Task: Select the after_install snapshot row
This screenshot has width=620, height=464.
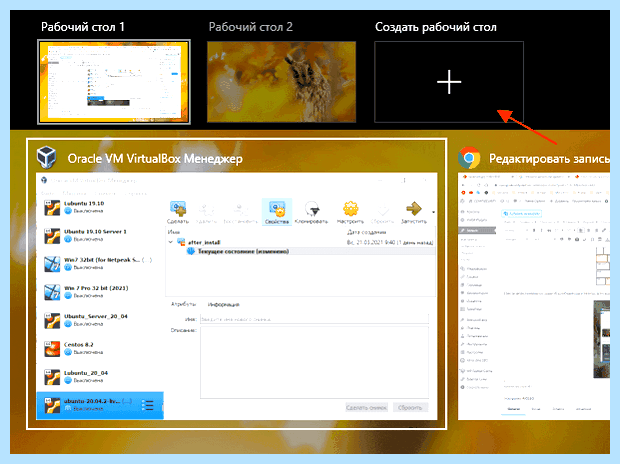Action: [x=301, y=242]
